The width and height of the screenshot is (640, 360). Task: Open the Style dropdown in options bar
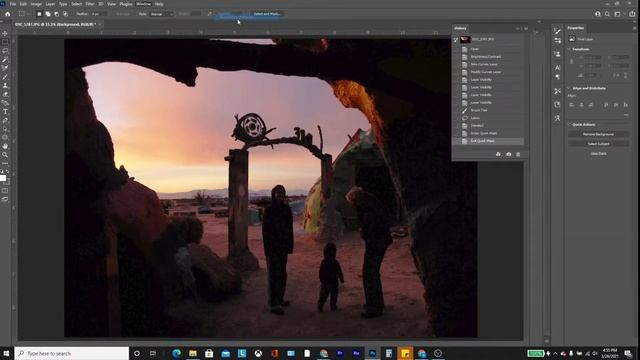click(162, 14)
